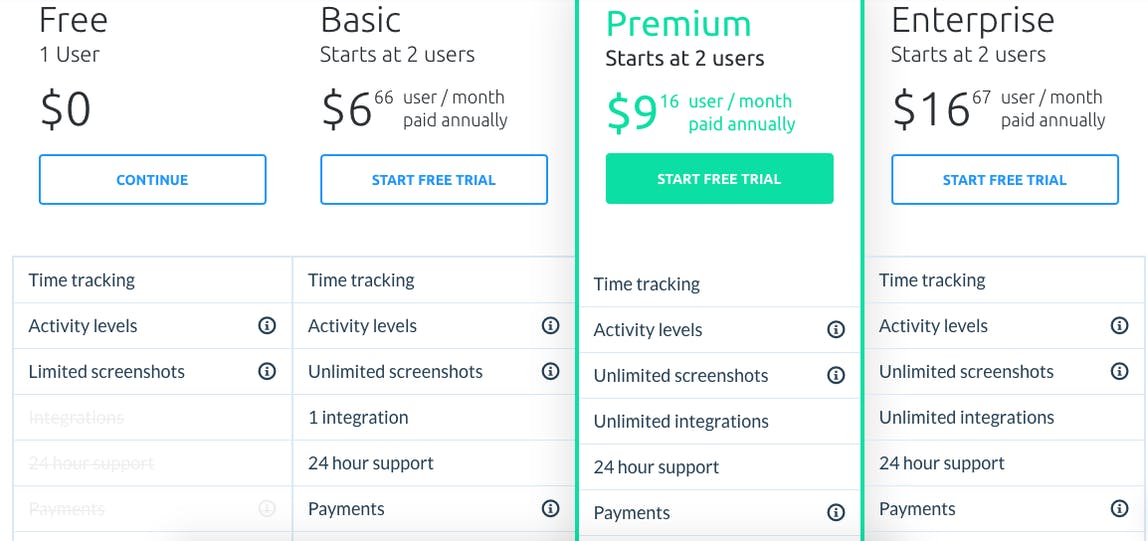Screen dimensions: 1148x541
Task: Start free trial for Enterprise plan
Action: pos(1004,180)
